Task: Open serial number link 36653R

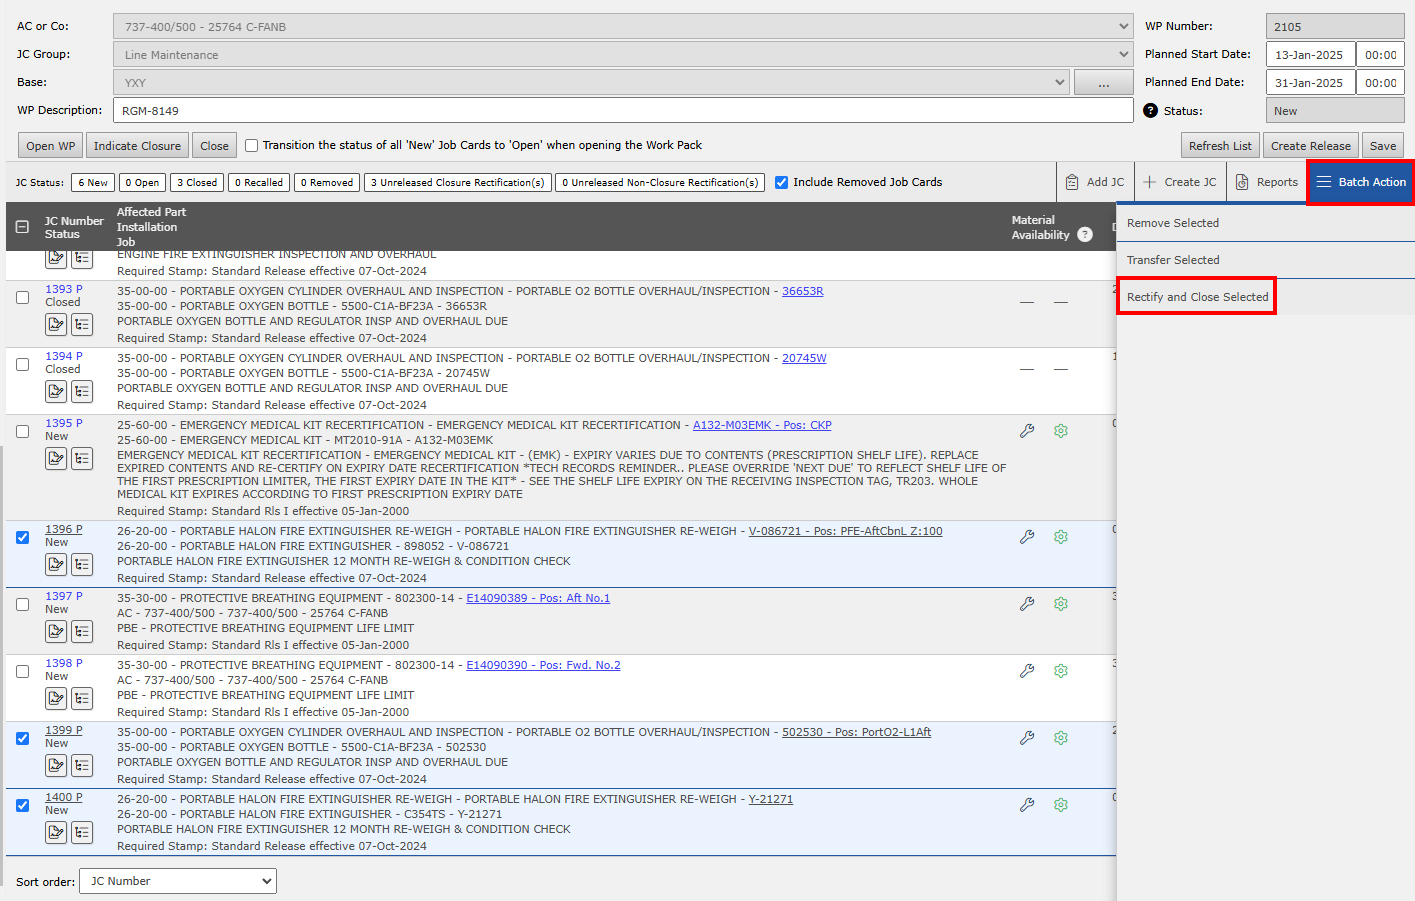Action: click(x=804, y=291)
